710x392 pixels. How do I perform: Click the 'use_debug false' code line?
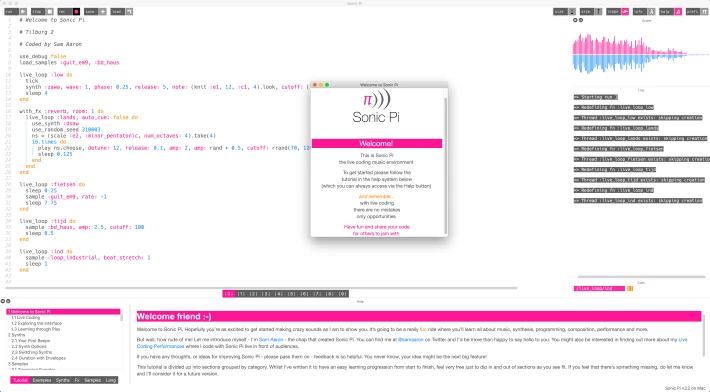(43, 56)
